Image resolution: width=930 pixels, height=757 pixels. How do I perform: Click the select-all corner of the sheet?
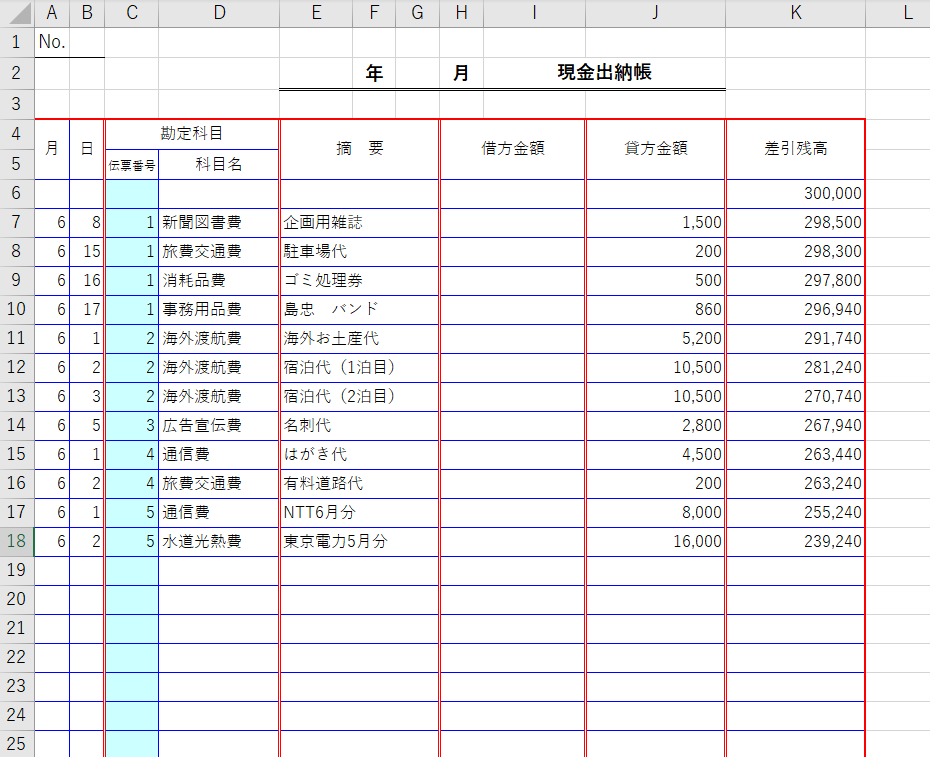[17, 13]
